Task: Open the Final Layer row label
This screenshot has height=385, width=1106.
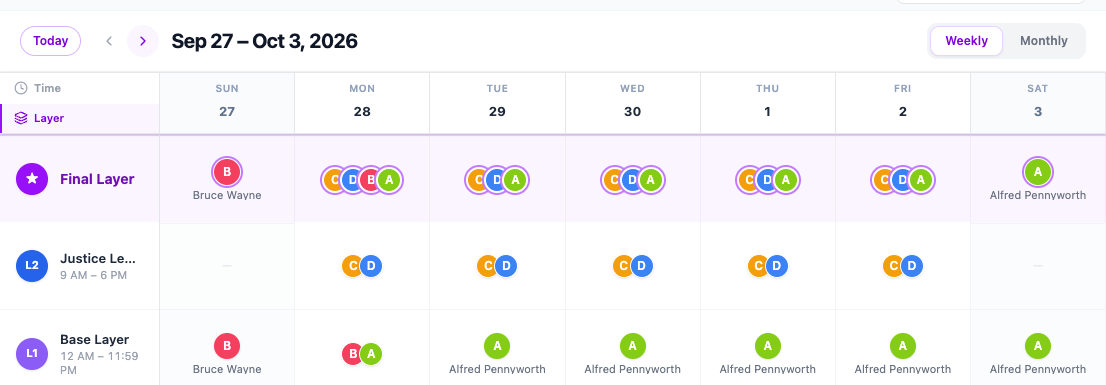Action: (97, 179)
